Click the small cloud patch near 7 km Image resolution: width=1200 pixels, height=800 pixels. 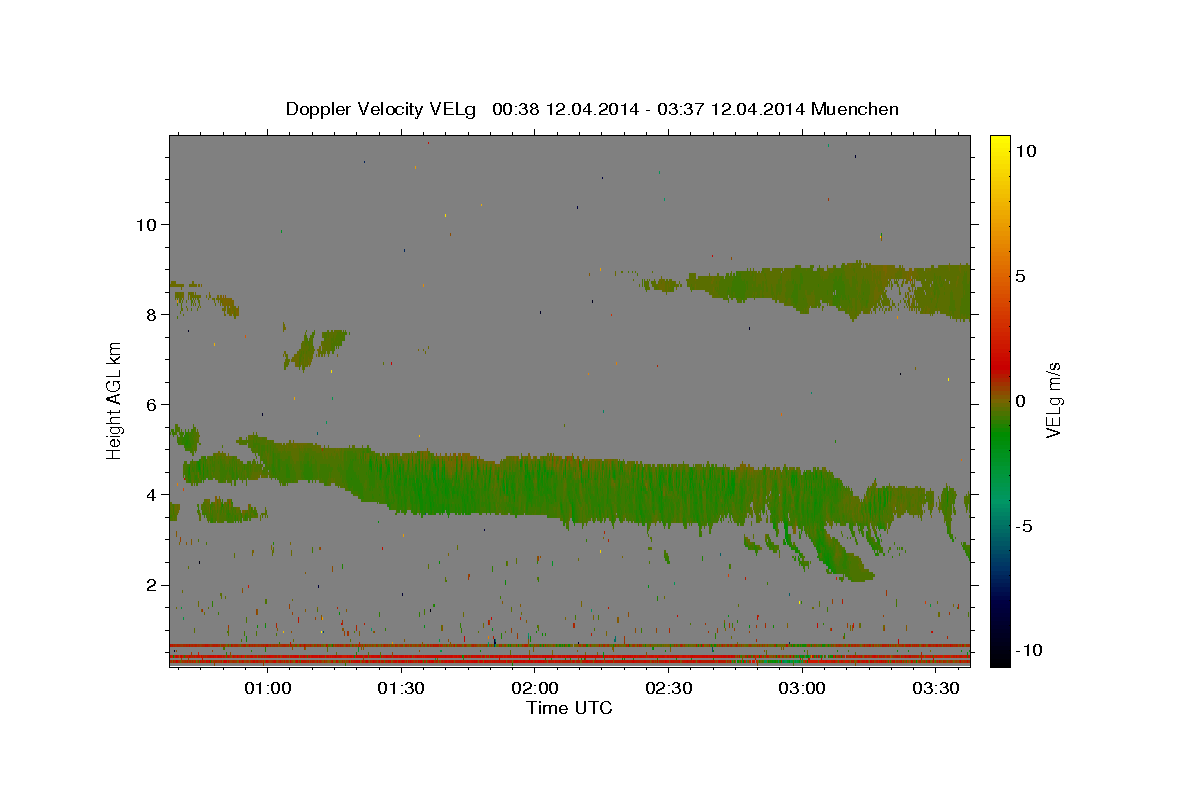(x=315, y=349)
